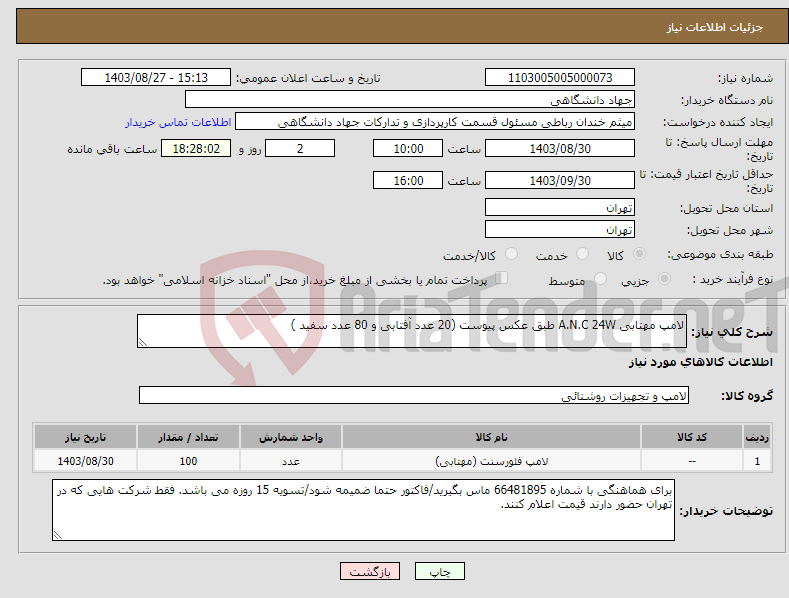Click the deadline time field 10:00
The image size is (789, 598).
(408, 148)
